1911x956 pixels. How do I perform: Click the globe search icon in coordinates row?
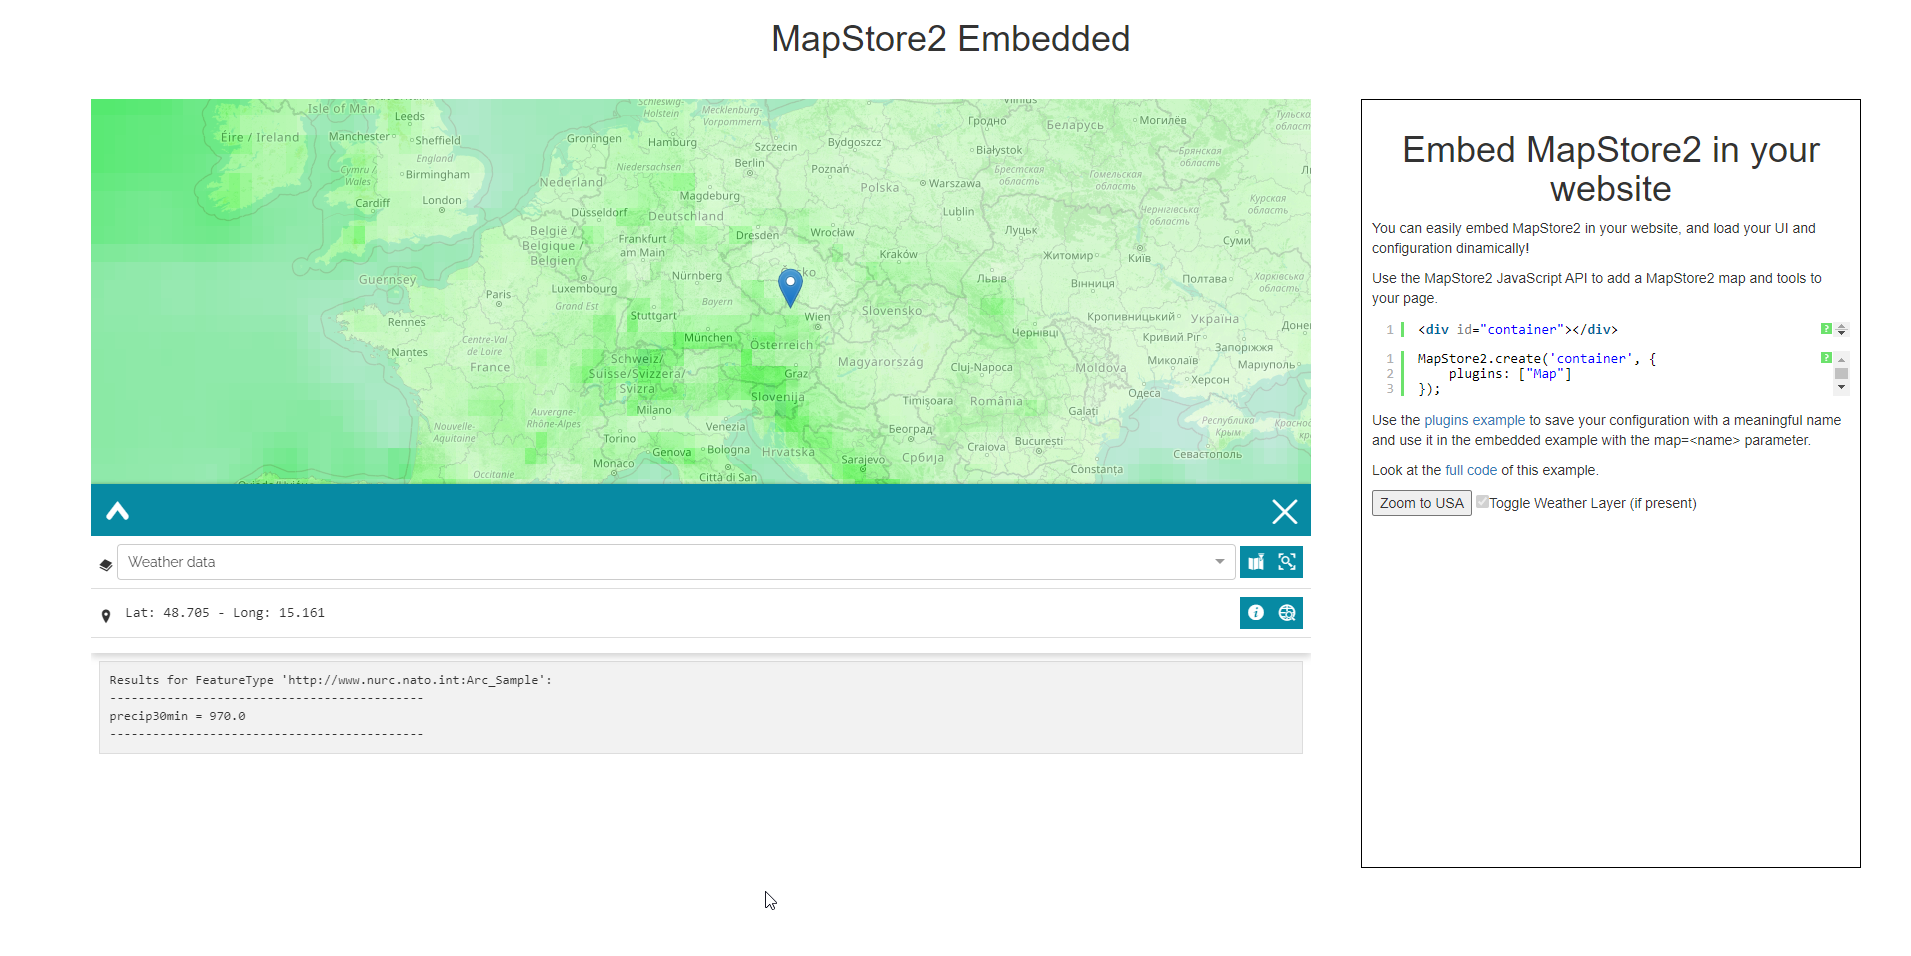pos(1287,613)
